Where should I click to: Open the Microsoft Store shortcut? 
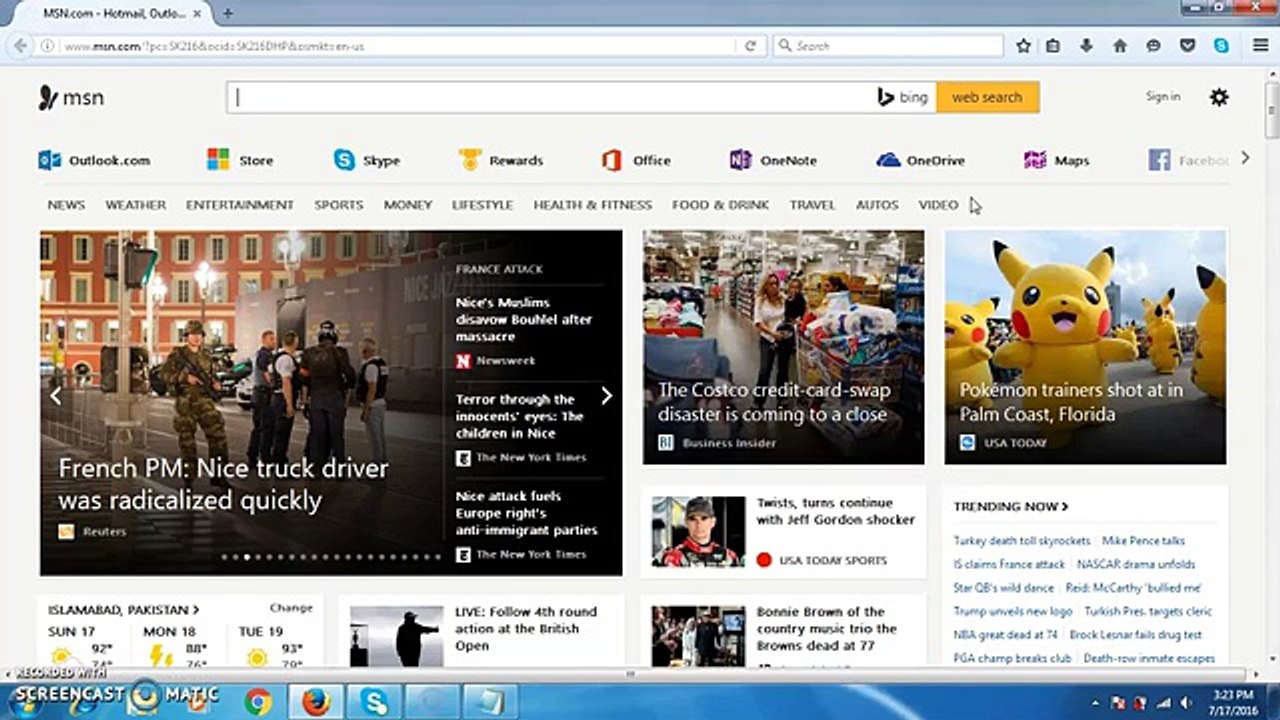coord(240,160)
